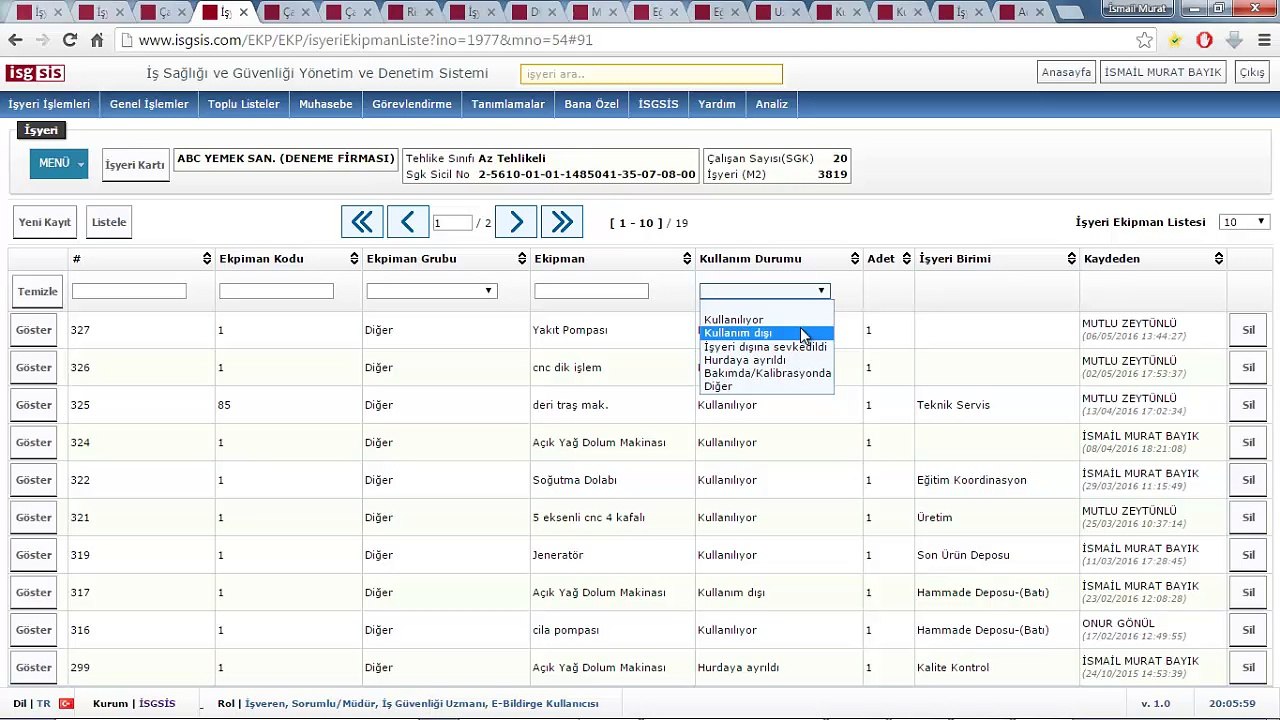Sort by Kullanım Durumu column arrows

tap(855, 259)
